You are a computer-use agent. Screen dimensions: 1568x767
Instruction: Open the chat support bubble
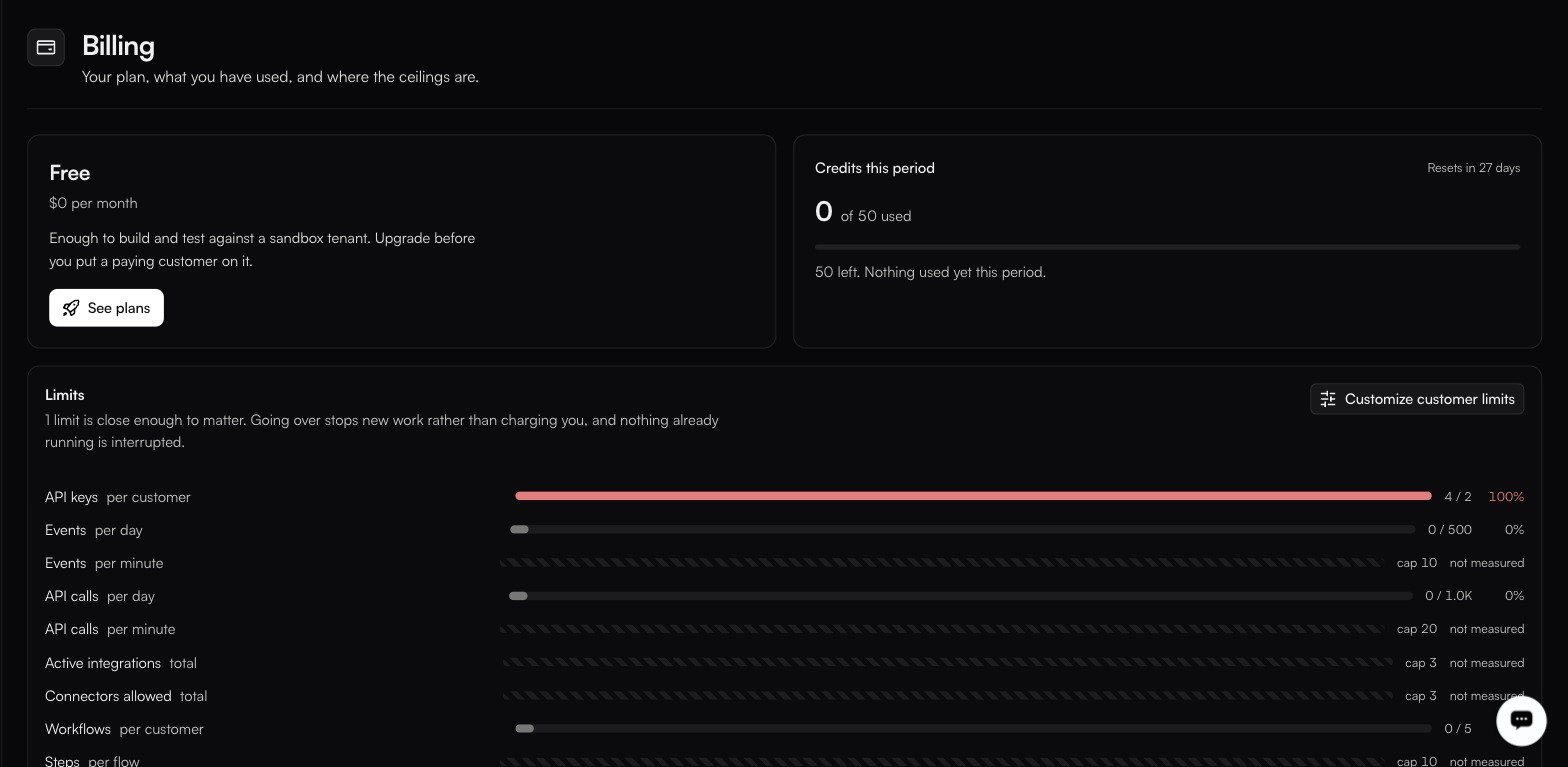pyautogui.click(x=1521, y=720)
